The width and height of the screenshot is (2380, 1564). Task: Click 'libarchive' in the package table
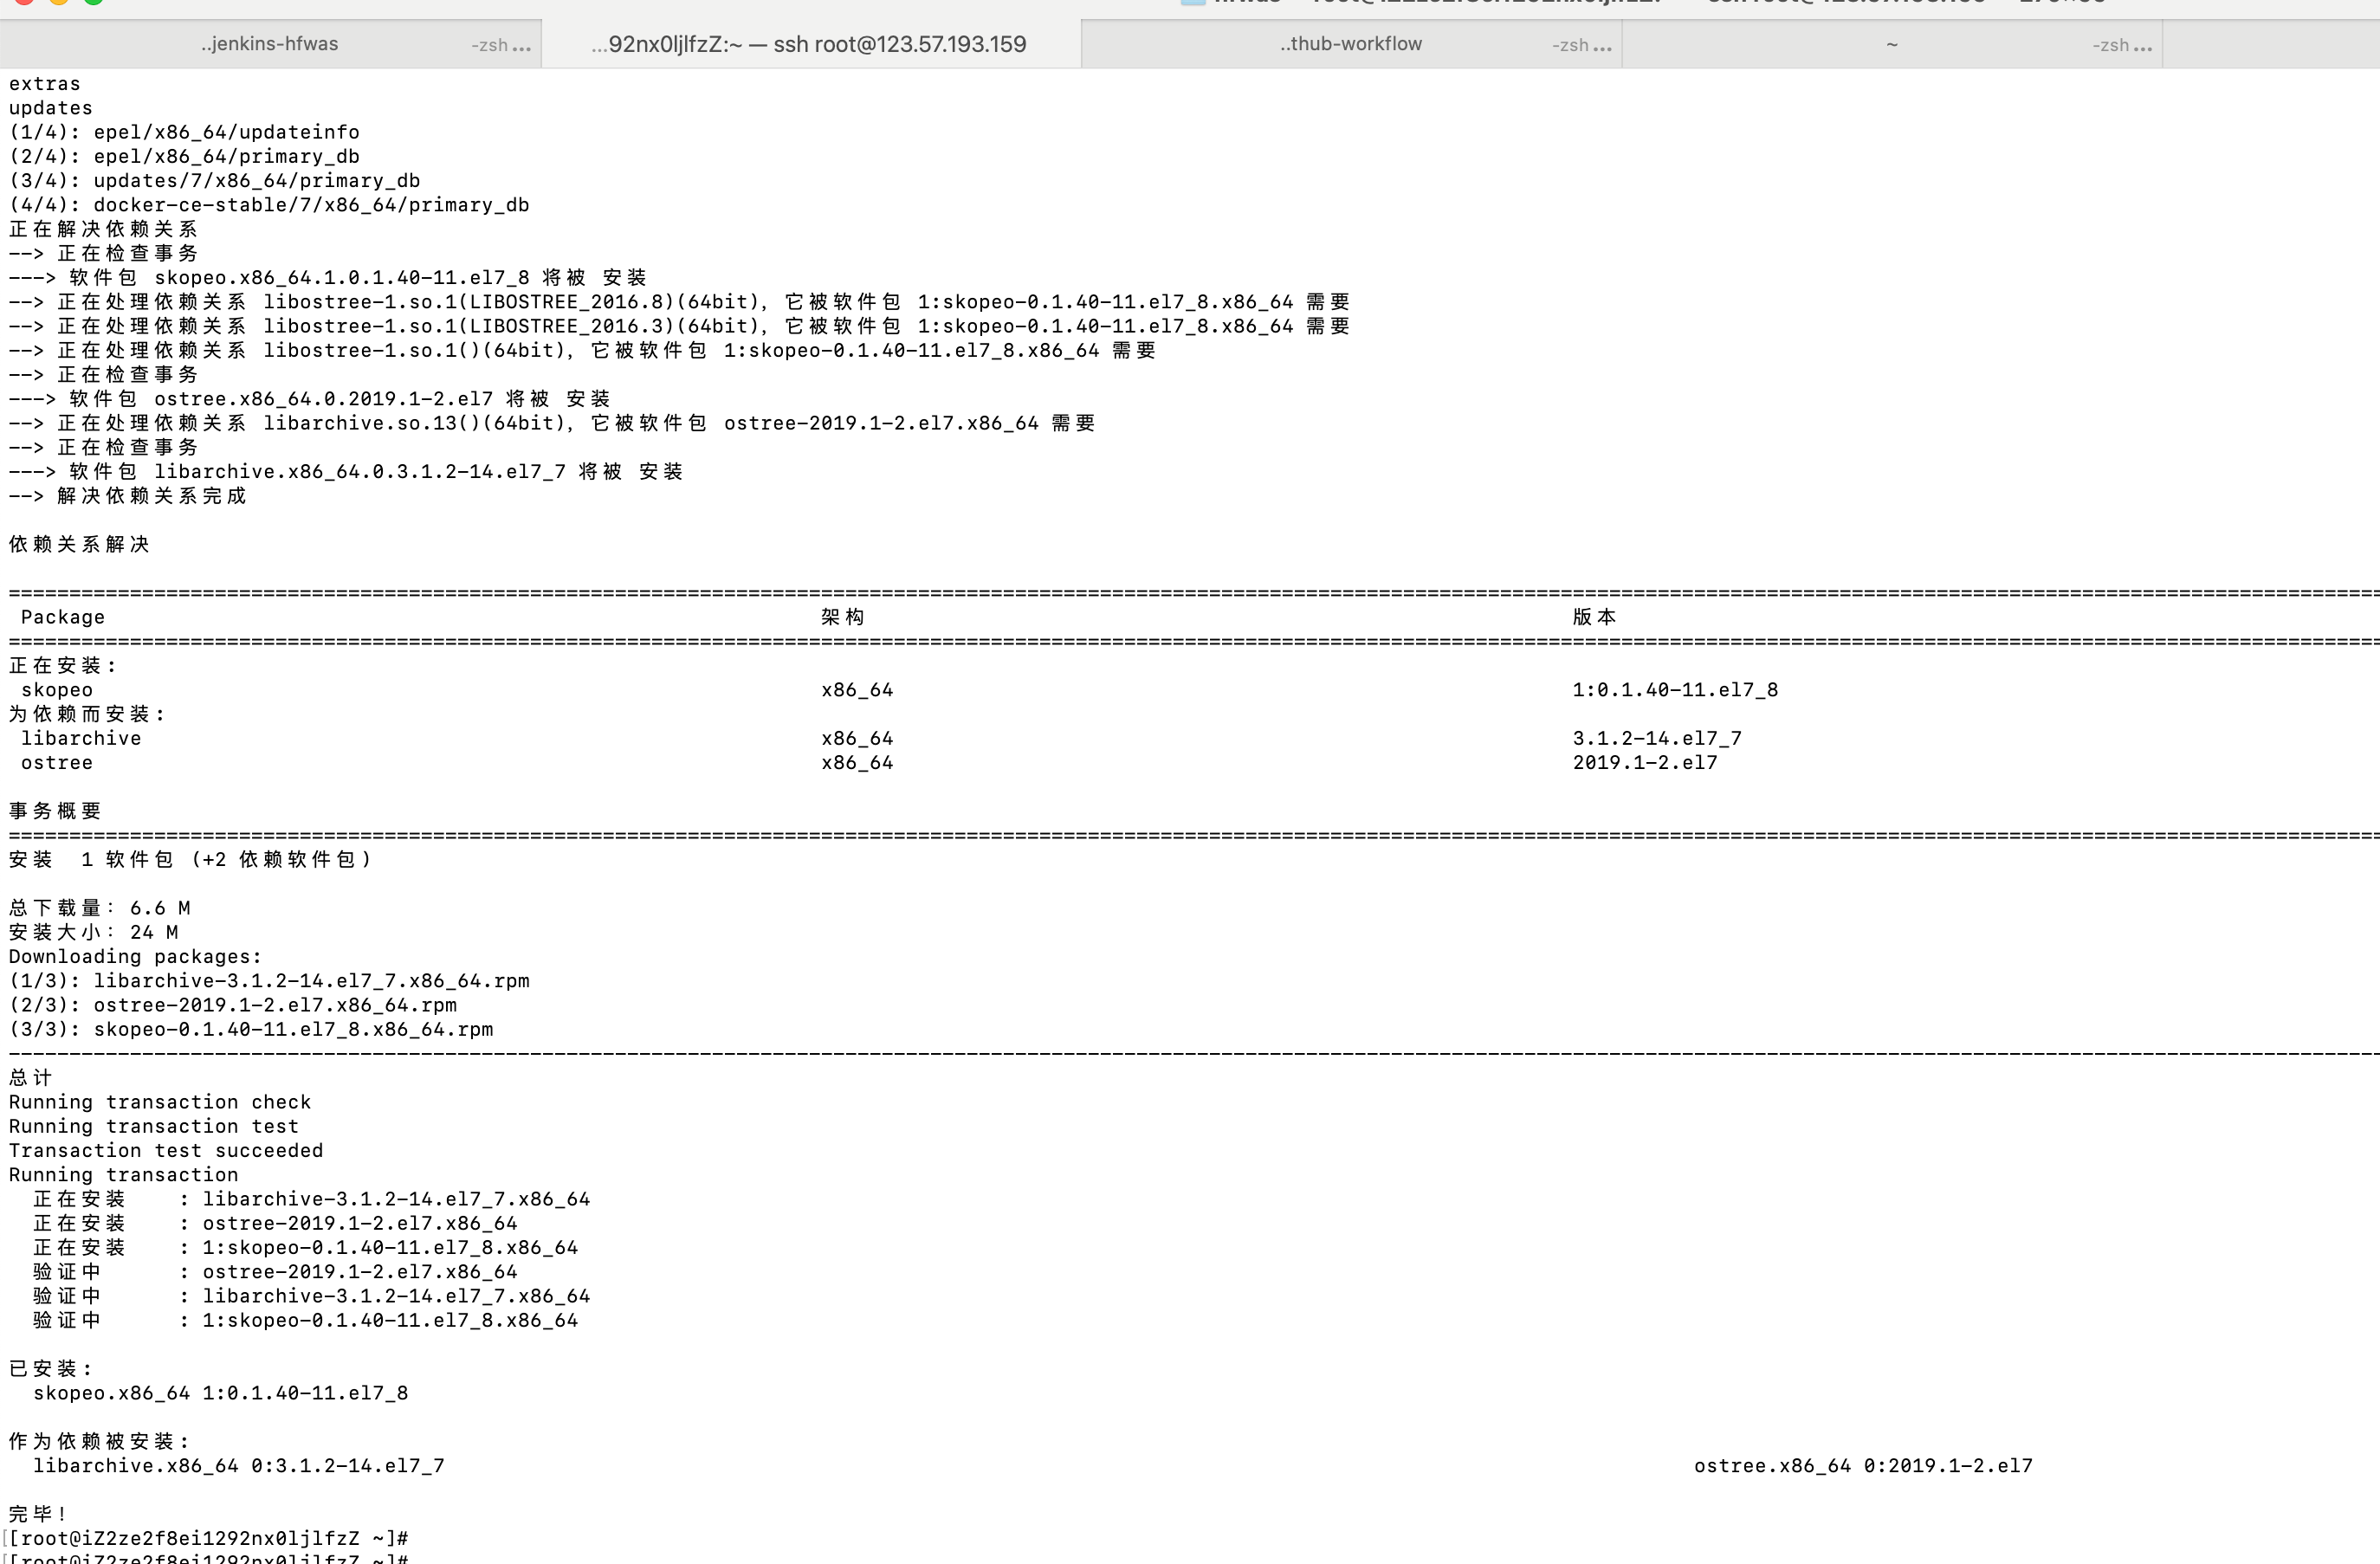pyautogui.click(x=81, y=738)
